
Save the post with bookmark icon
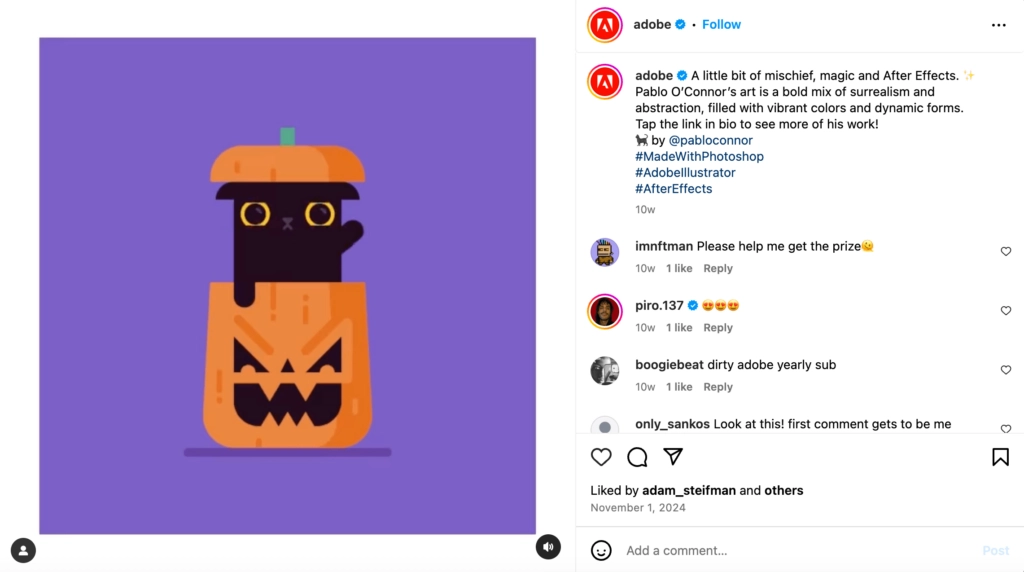[1000, 457]
